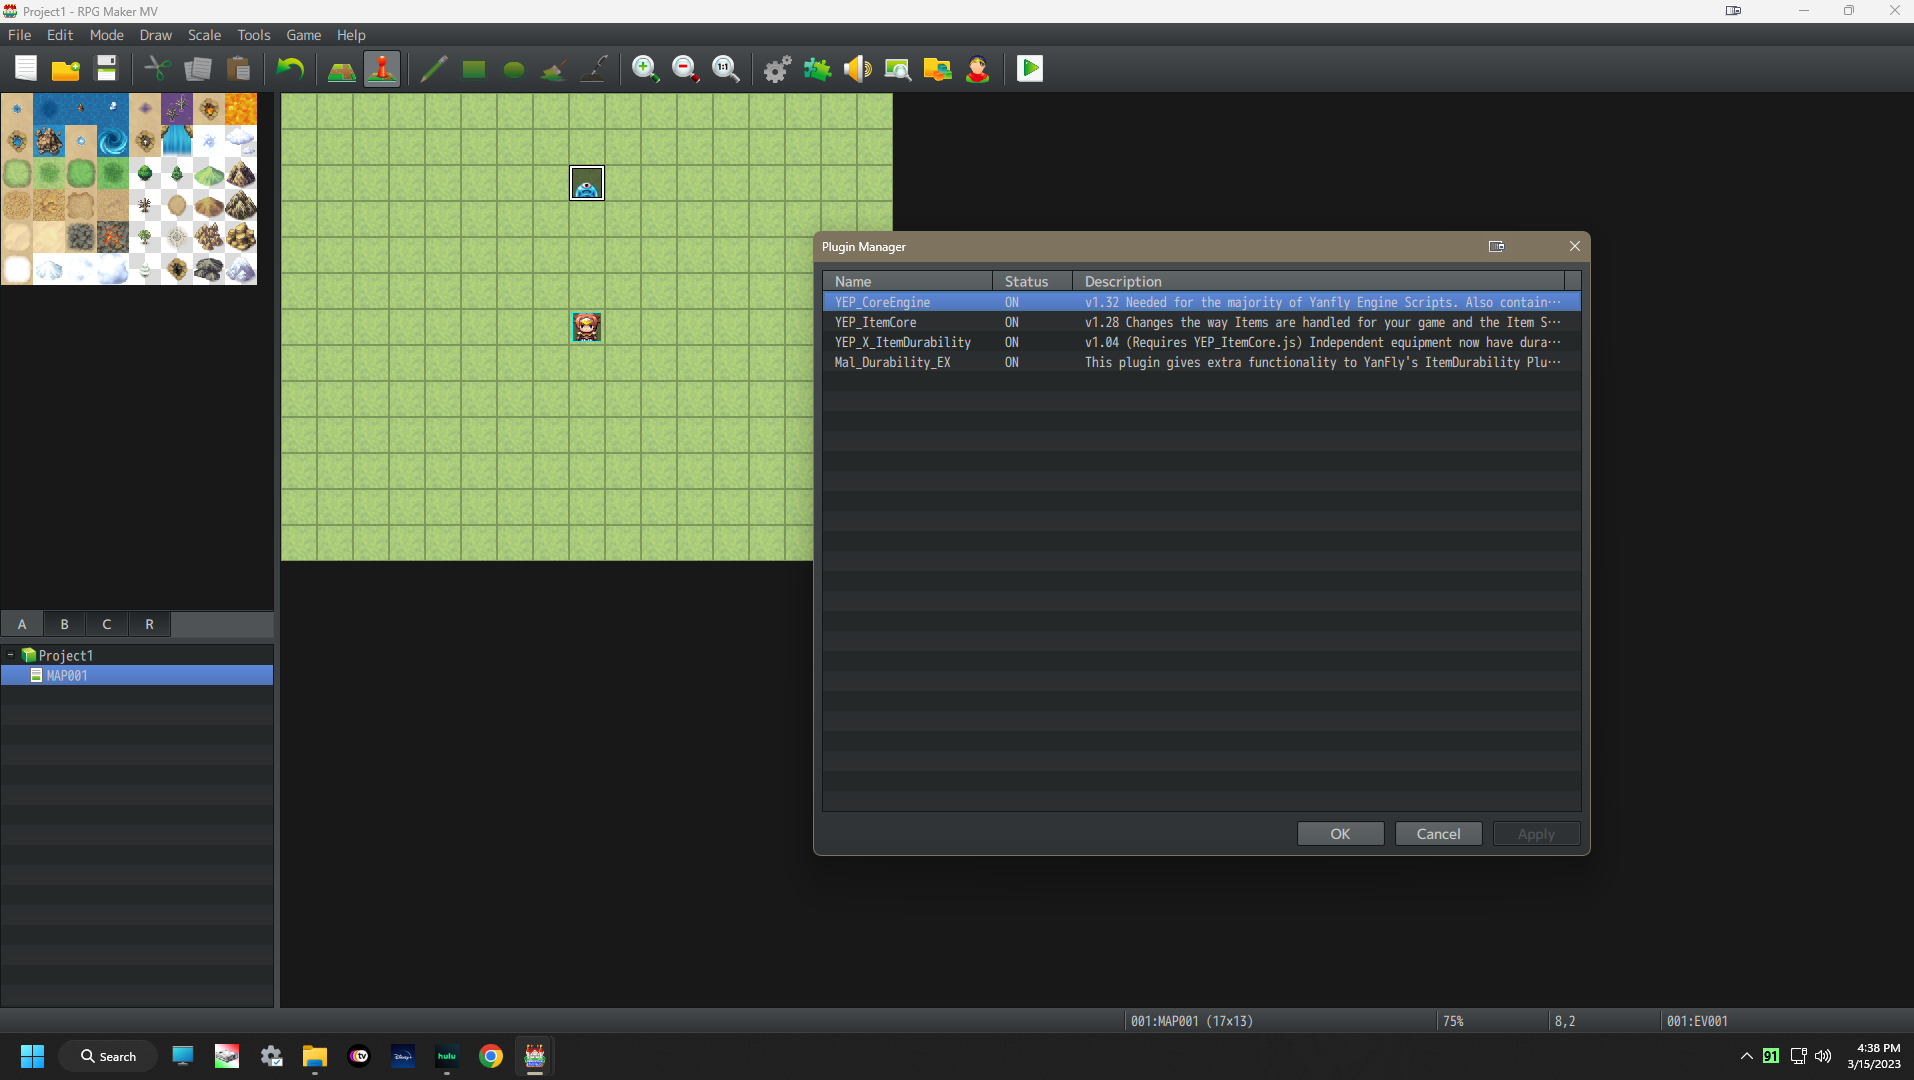Click the Description column header
This screenshot has height=1080, width=1914.
pos(1318,281)
